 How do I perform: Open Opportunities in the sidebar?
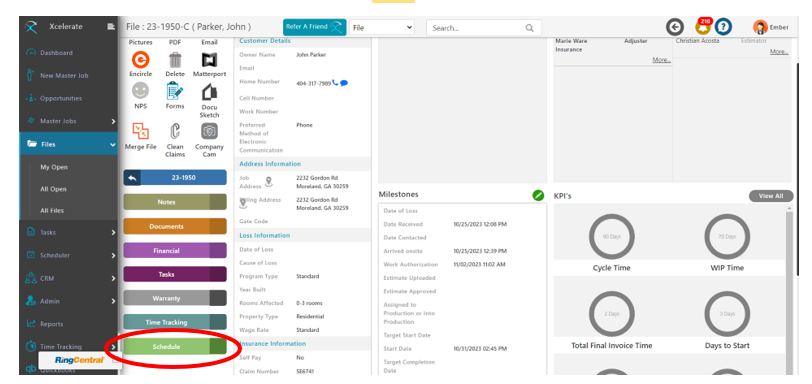click(61, 98)
